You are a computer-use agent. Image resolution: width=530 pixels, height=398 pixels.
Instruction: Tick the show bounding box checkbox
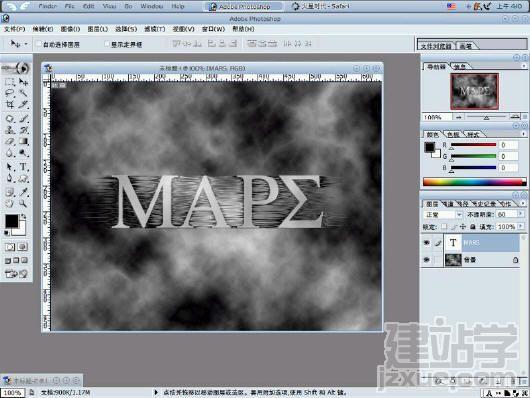point(107,44)
